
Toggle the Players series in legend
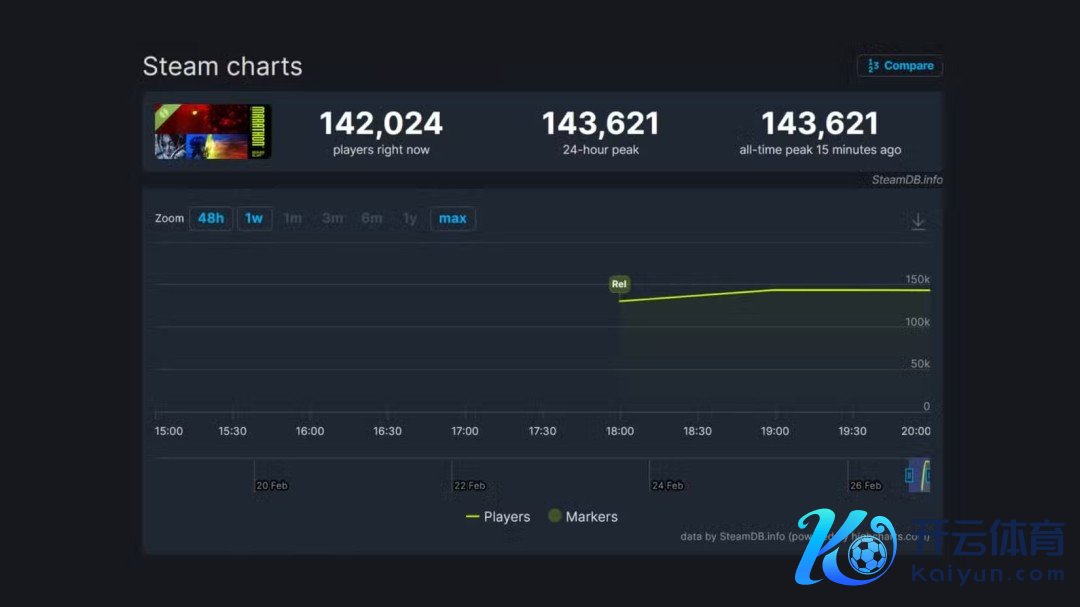tap(507, 517)
